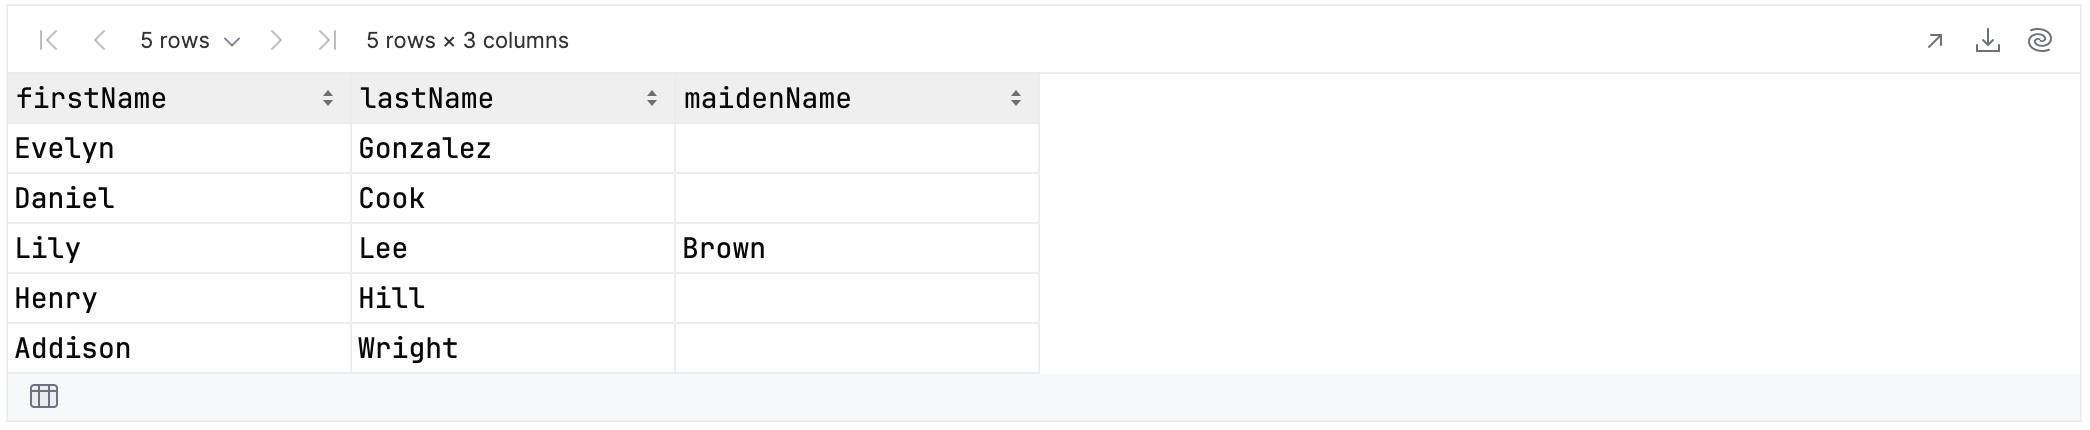Go to the previous page arrow

(x=99, y=40)
